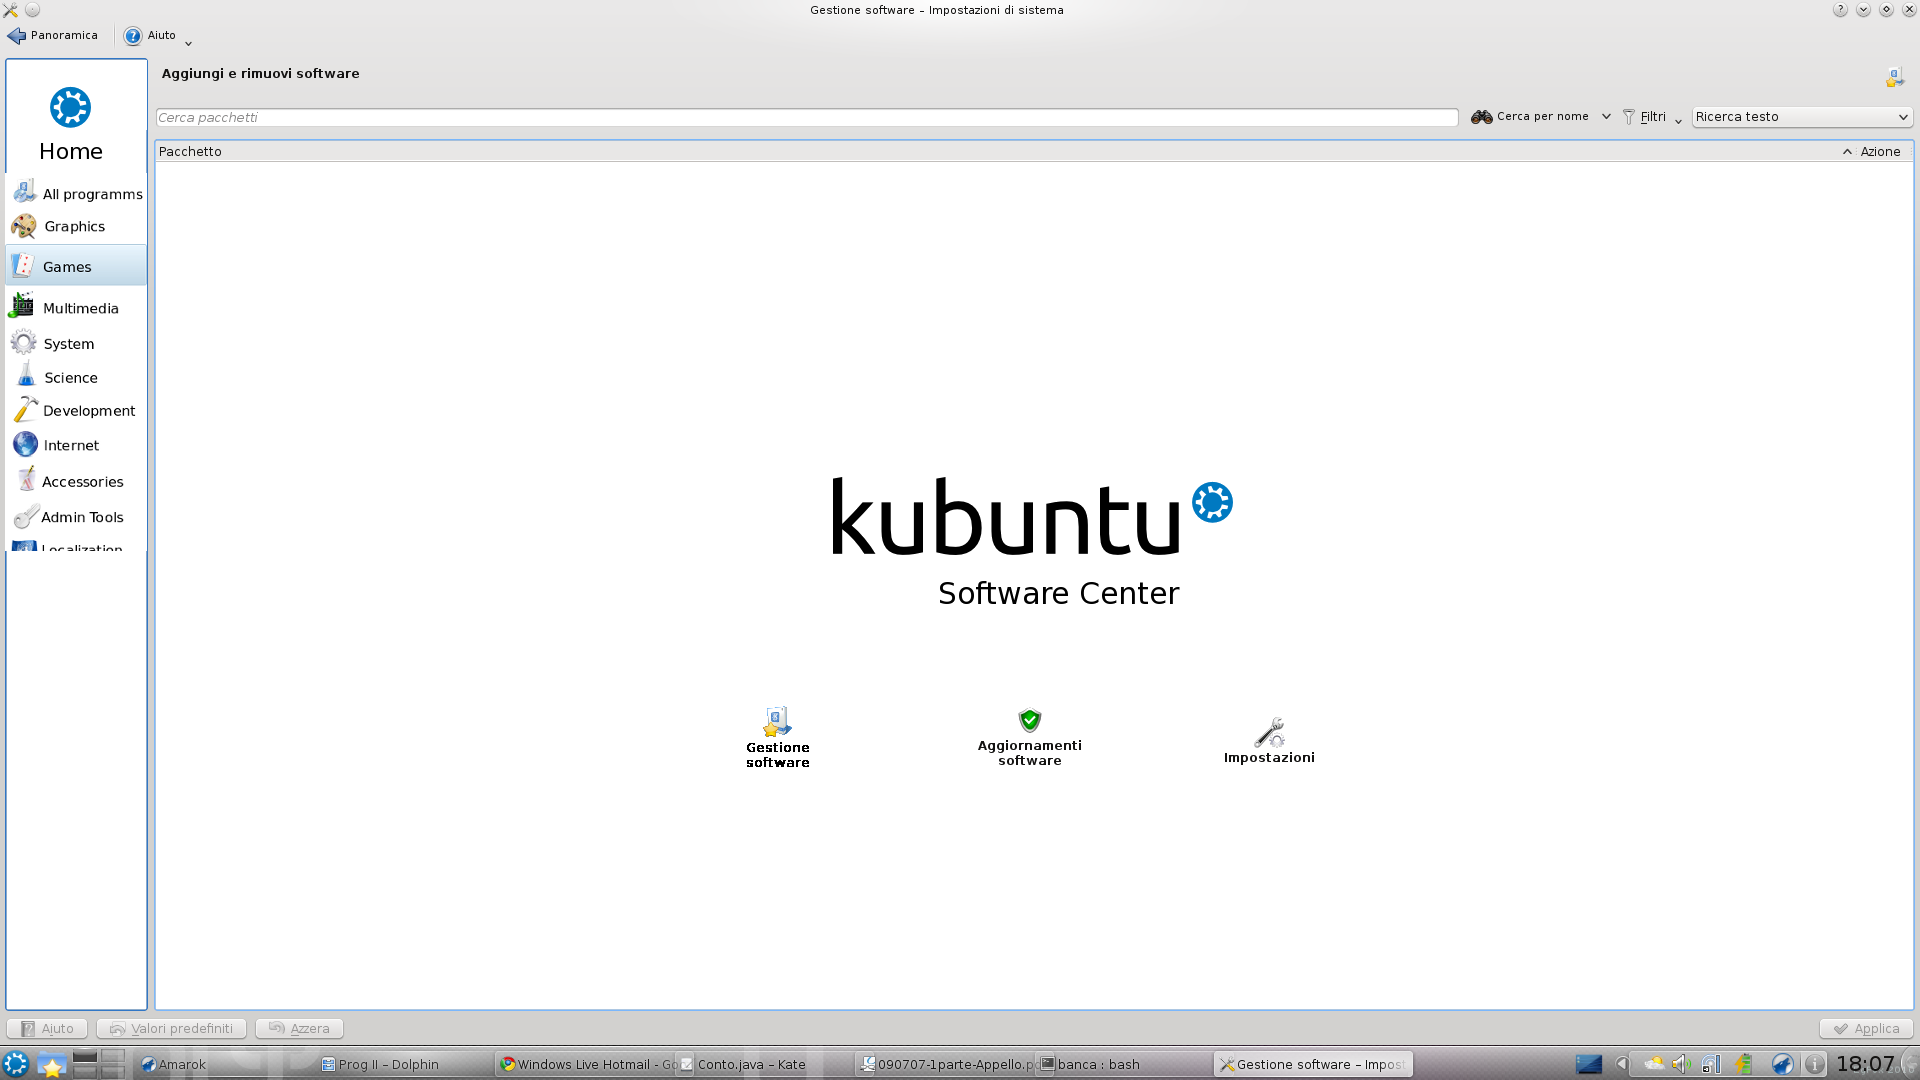Select the Multimedia category icon
This screenshot has width=1920, height=1080.
(22, 307)
